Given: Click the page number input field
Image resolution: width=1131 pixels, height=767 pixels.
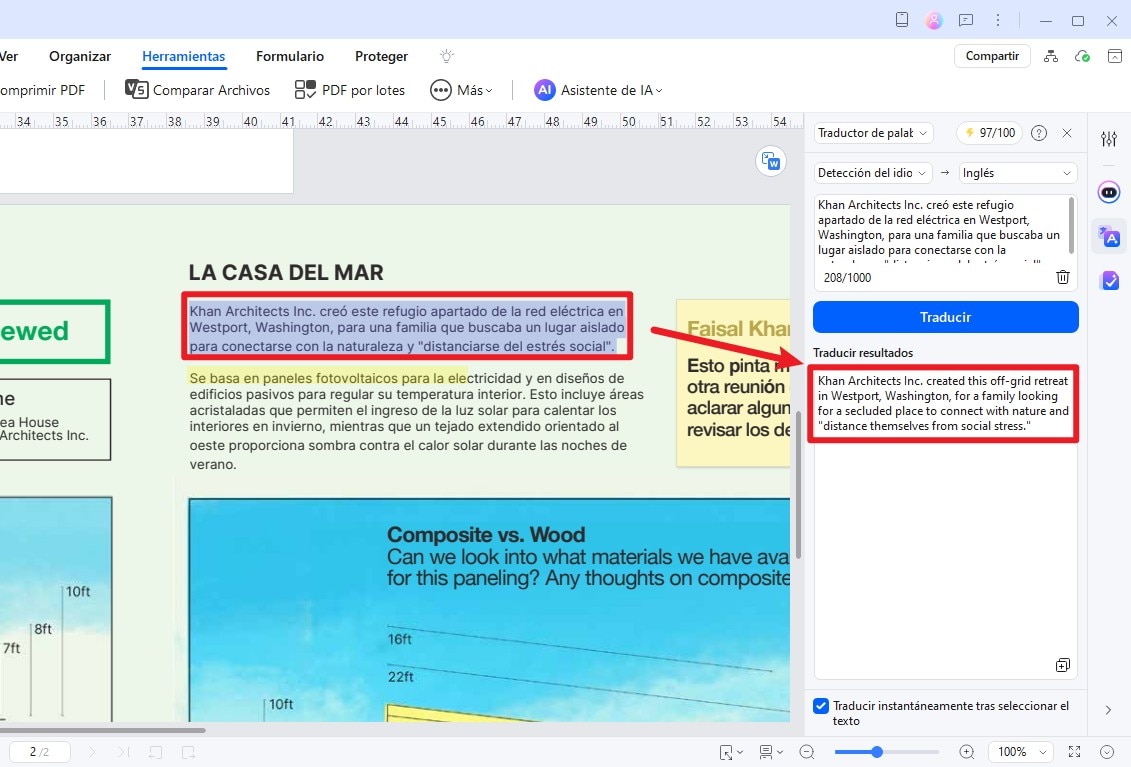Looking at the screenshot, I should (x=40, y=752).
